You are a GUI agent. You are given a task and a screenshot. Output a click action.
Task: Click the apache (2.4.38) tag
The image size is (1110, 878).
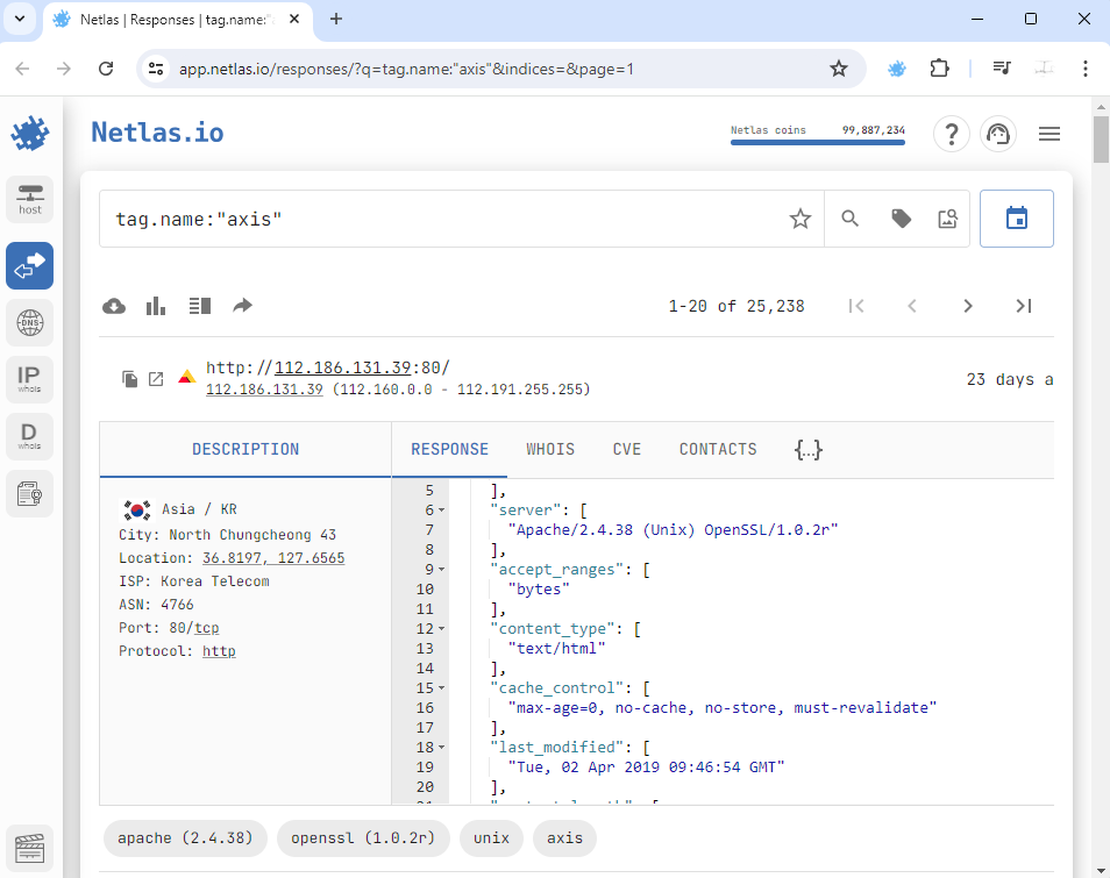pyautogui.click(x=185, y=838)
